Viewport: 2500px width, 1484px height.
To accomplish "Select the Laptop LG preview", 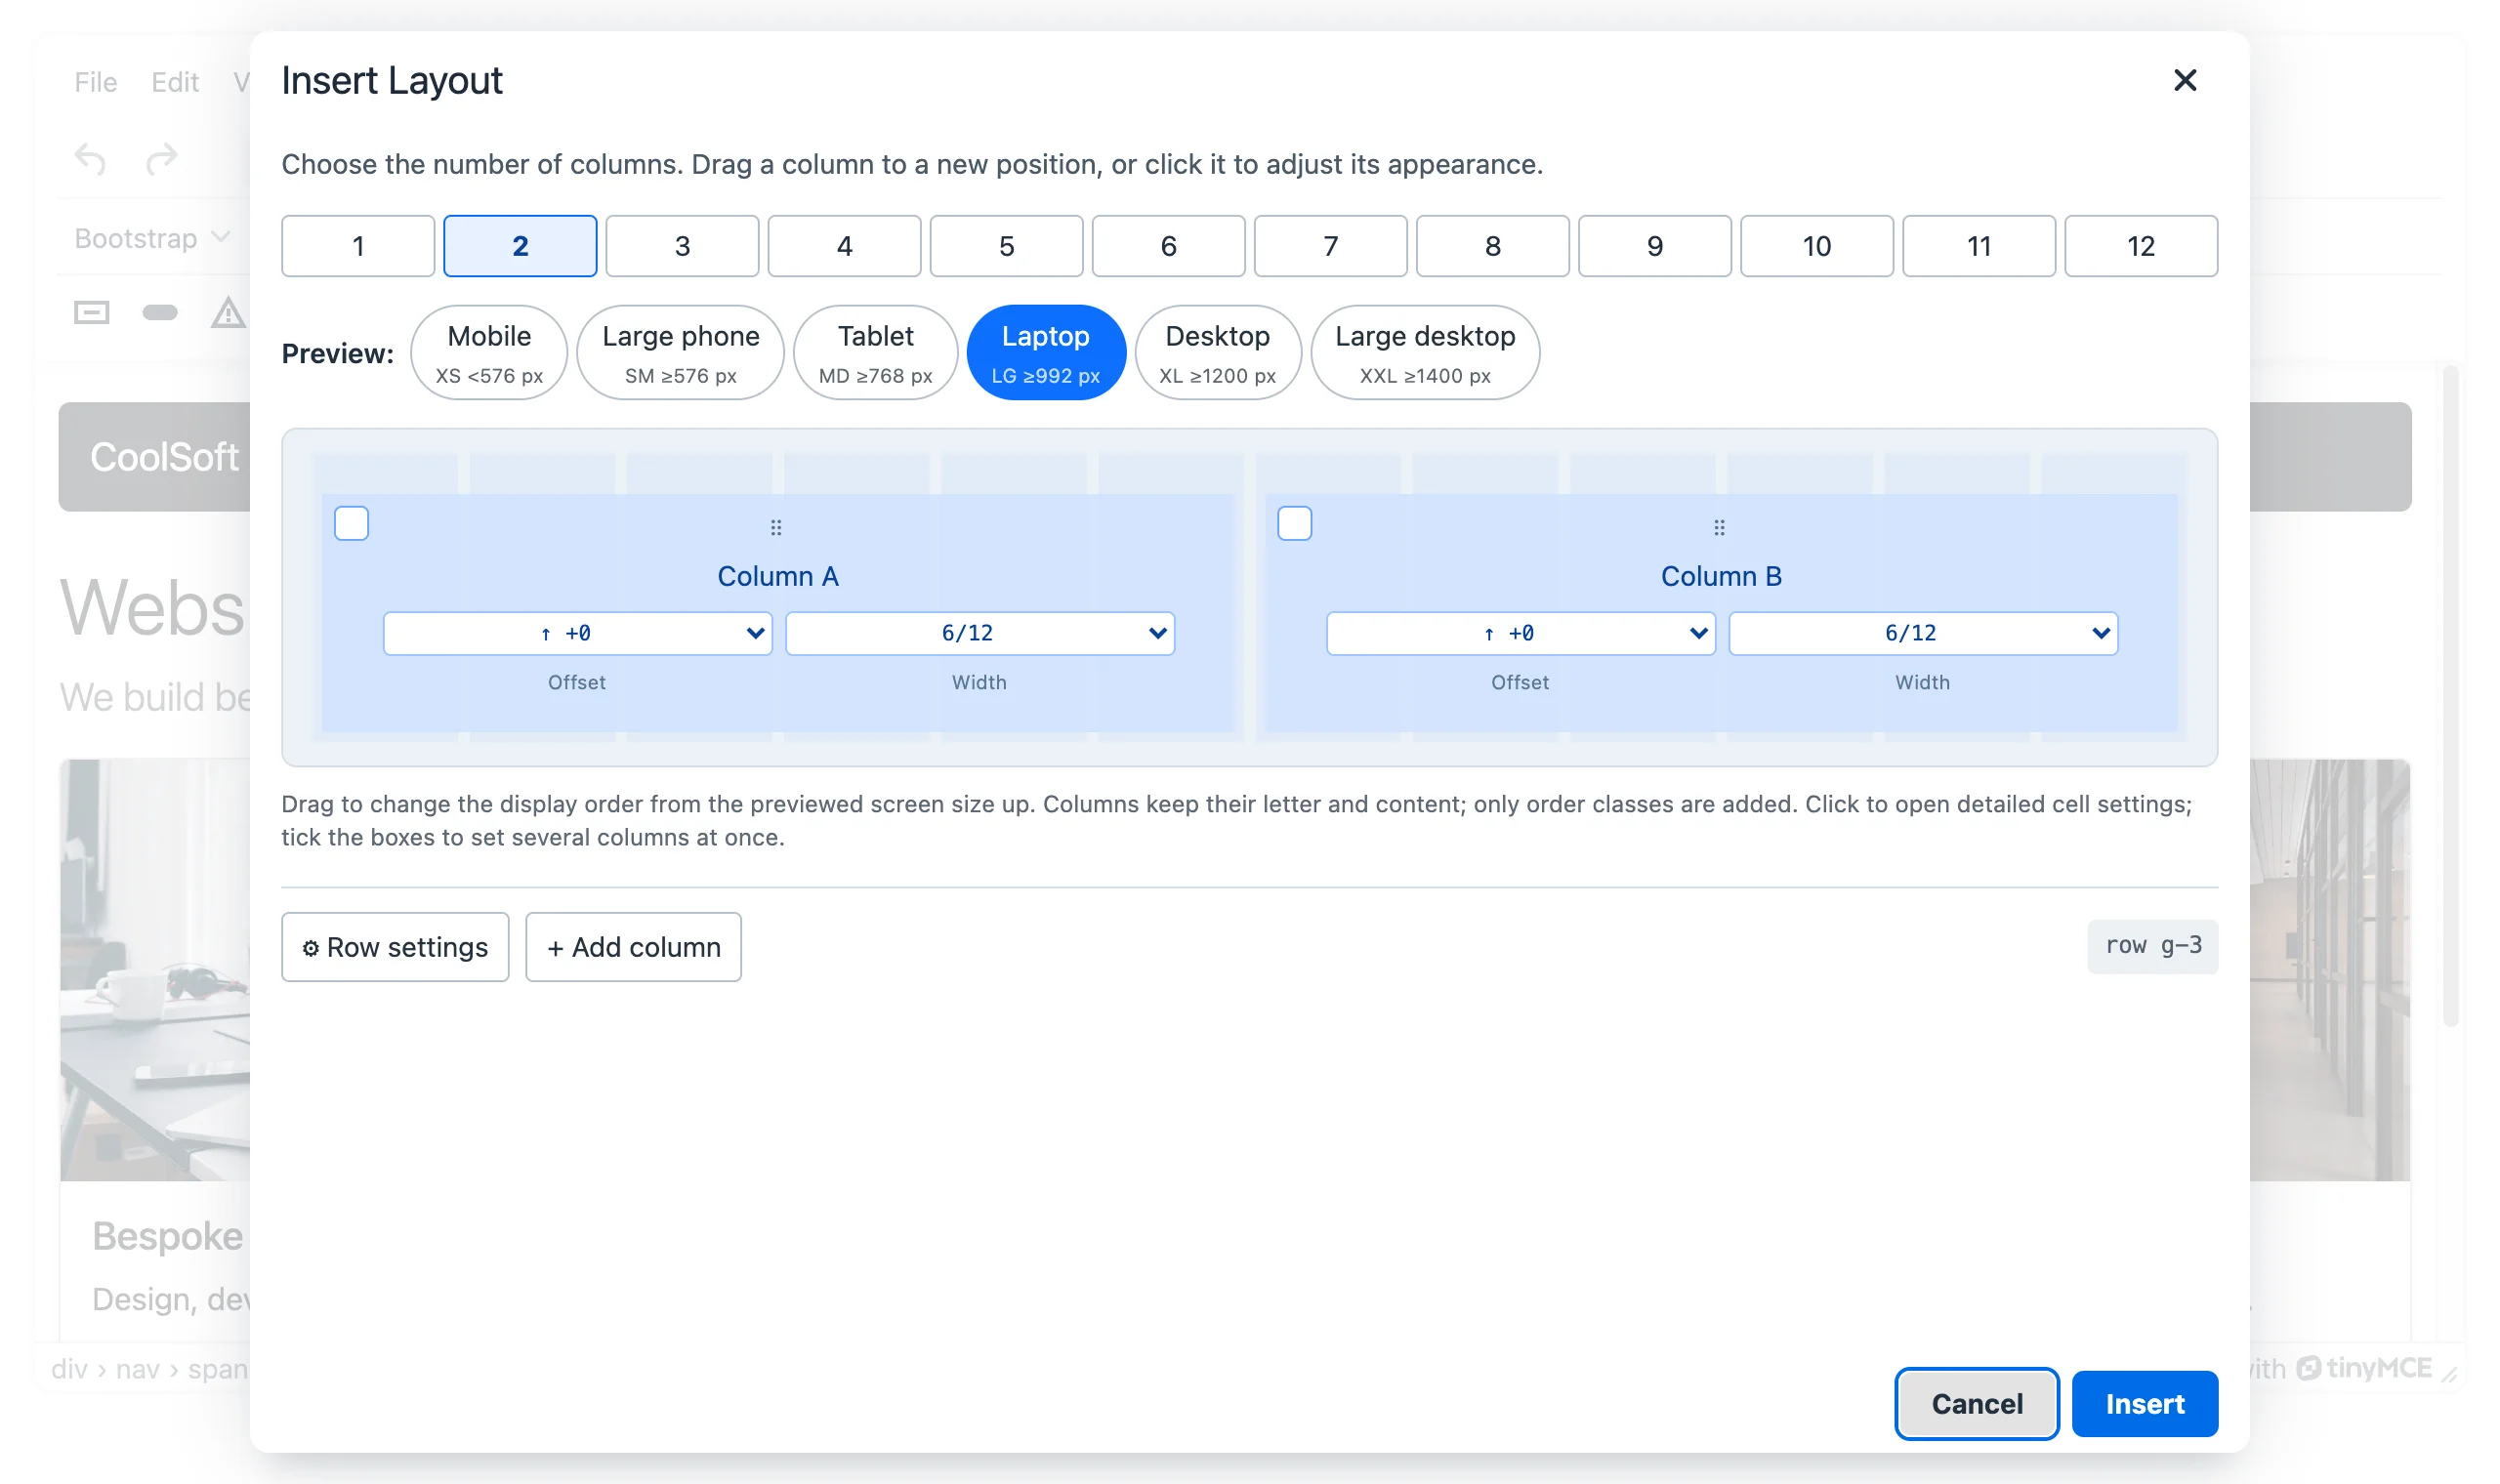I will click(1045, 353).
